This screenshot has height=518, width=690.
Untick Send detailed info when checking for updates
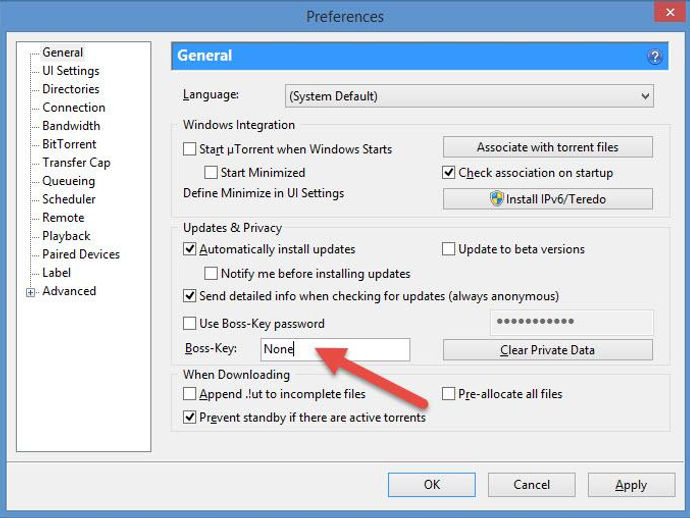pos(190,295)
